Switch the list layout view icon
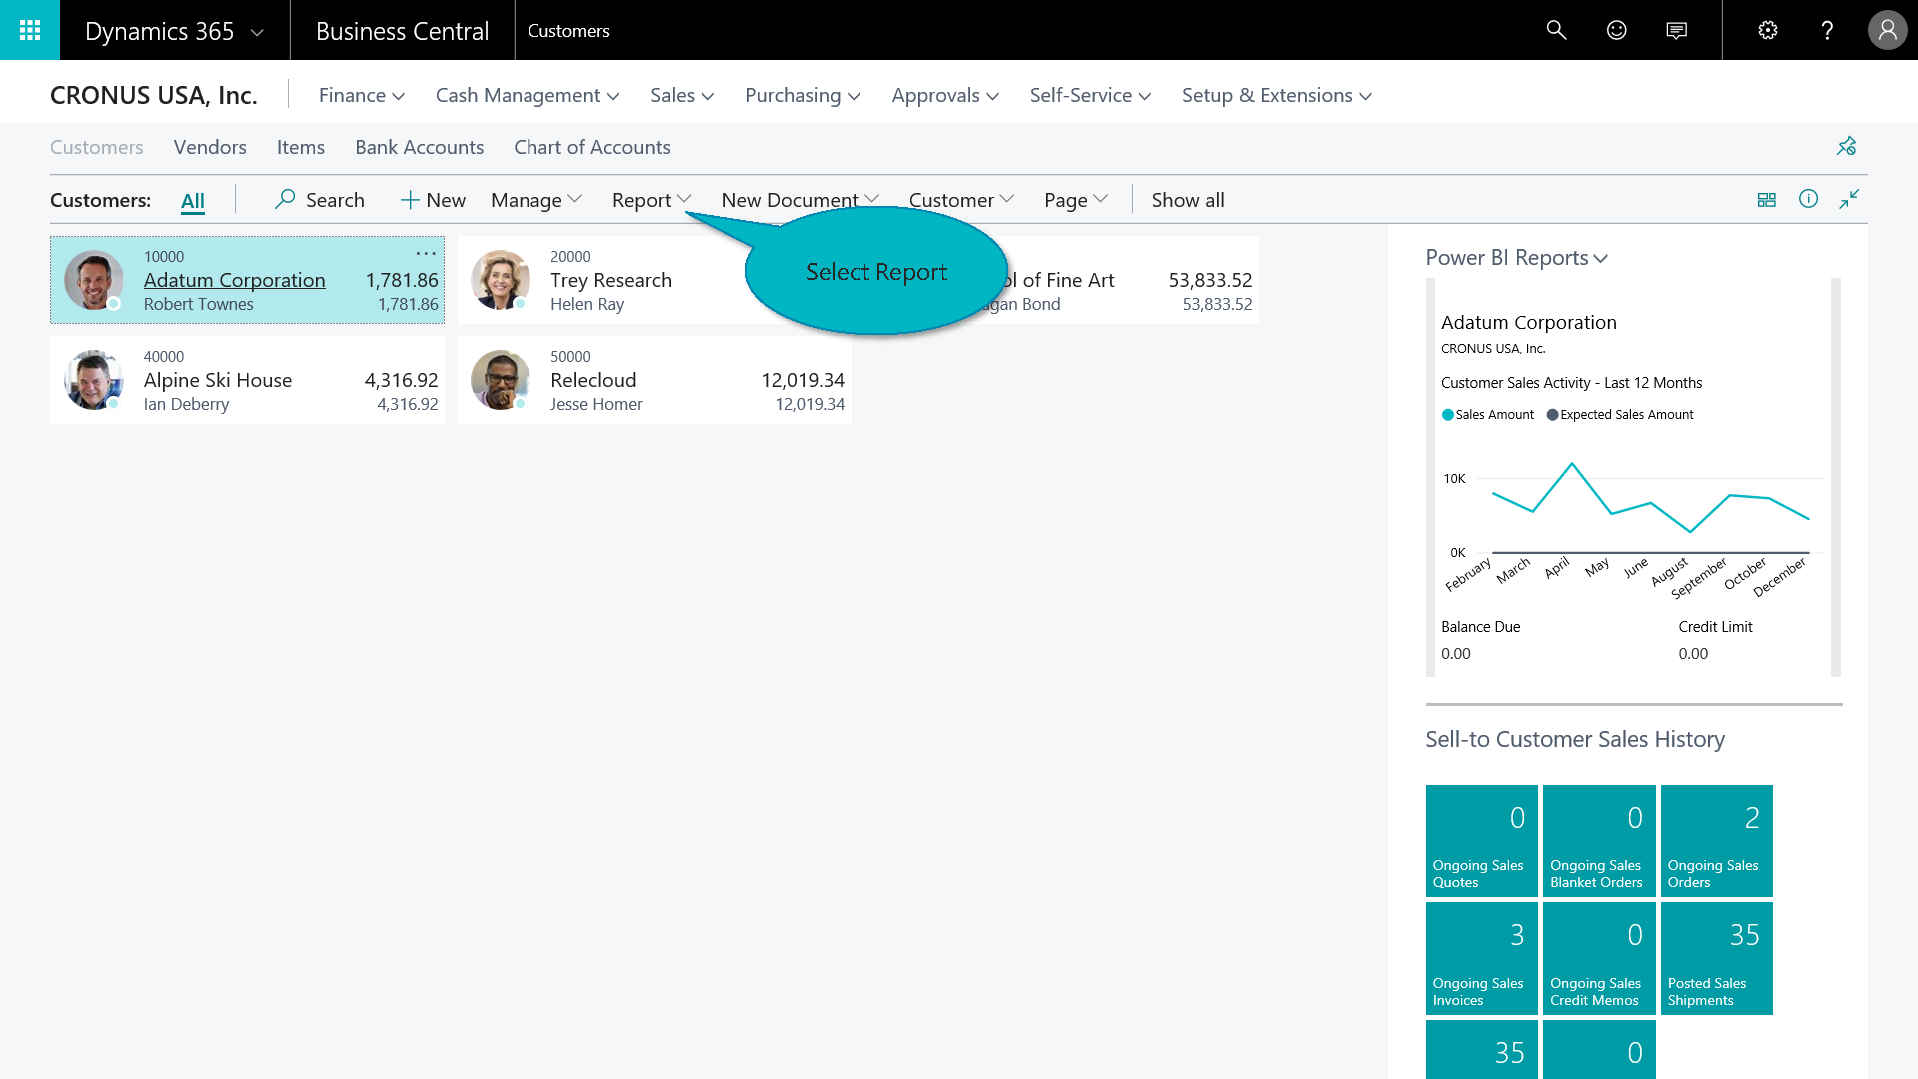This screenshot has width=1918, height=1079. [1766, 200]
